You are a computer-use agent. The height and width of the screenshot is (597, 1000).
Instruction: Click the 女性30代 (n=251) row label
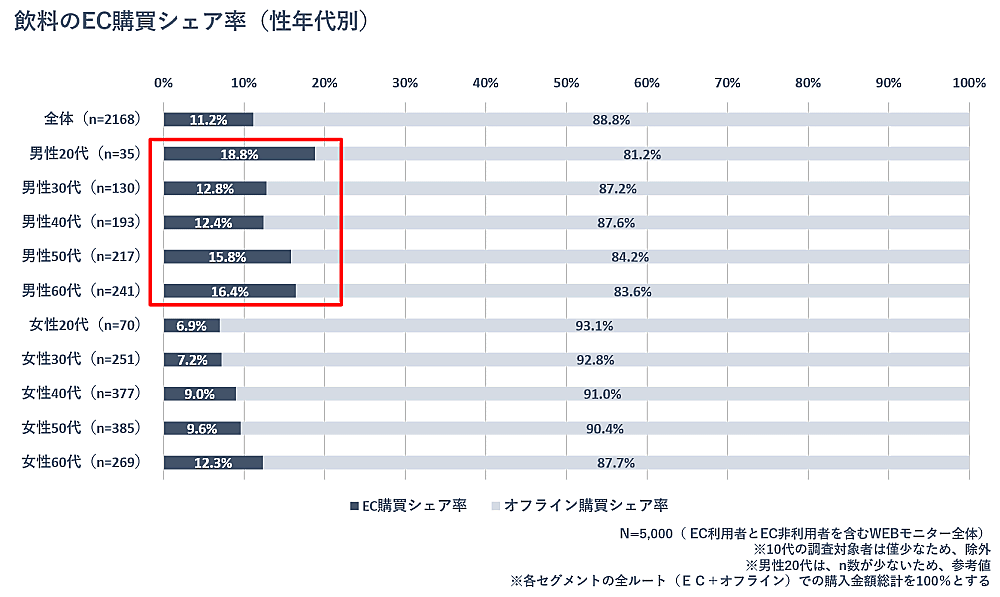(x=86, y=359)
